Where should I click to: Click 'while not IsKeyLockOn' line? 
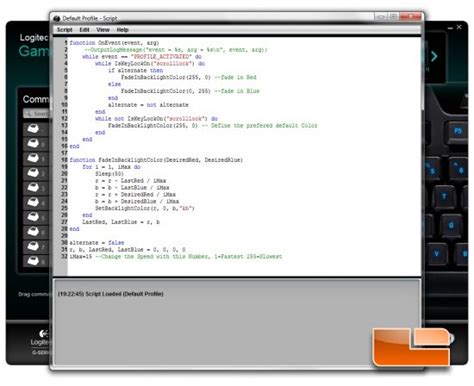pyautogui.click(x=156, y=119)
